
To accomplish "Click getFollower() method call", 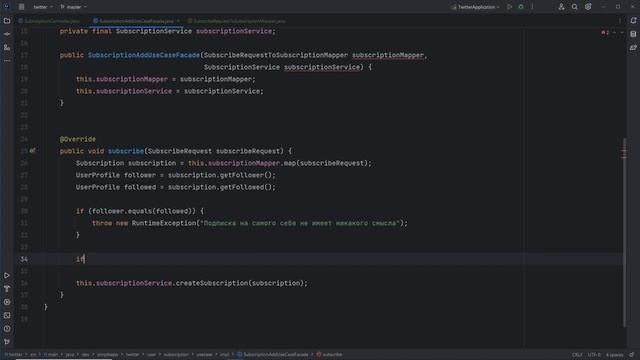I will click(247, 175).
